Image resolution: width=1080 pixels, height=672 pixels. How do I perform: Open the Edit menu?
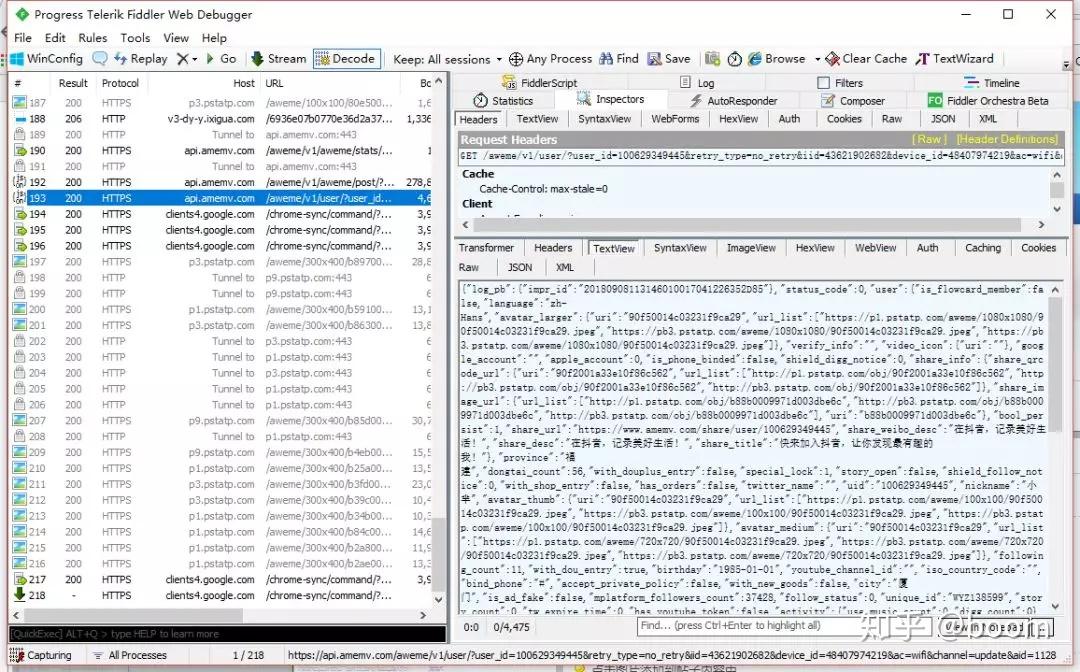click(x=55, y=38)
